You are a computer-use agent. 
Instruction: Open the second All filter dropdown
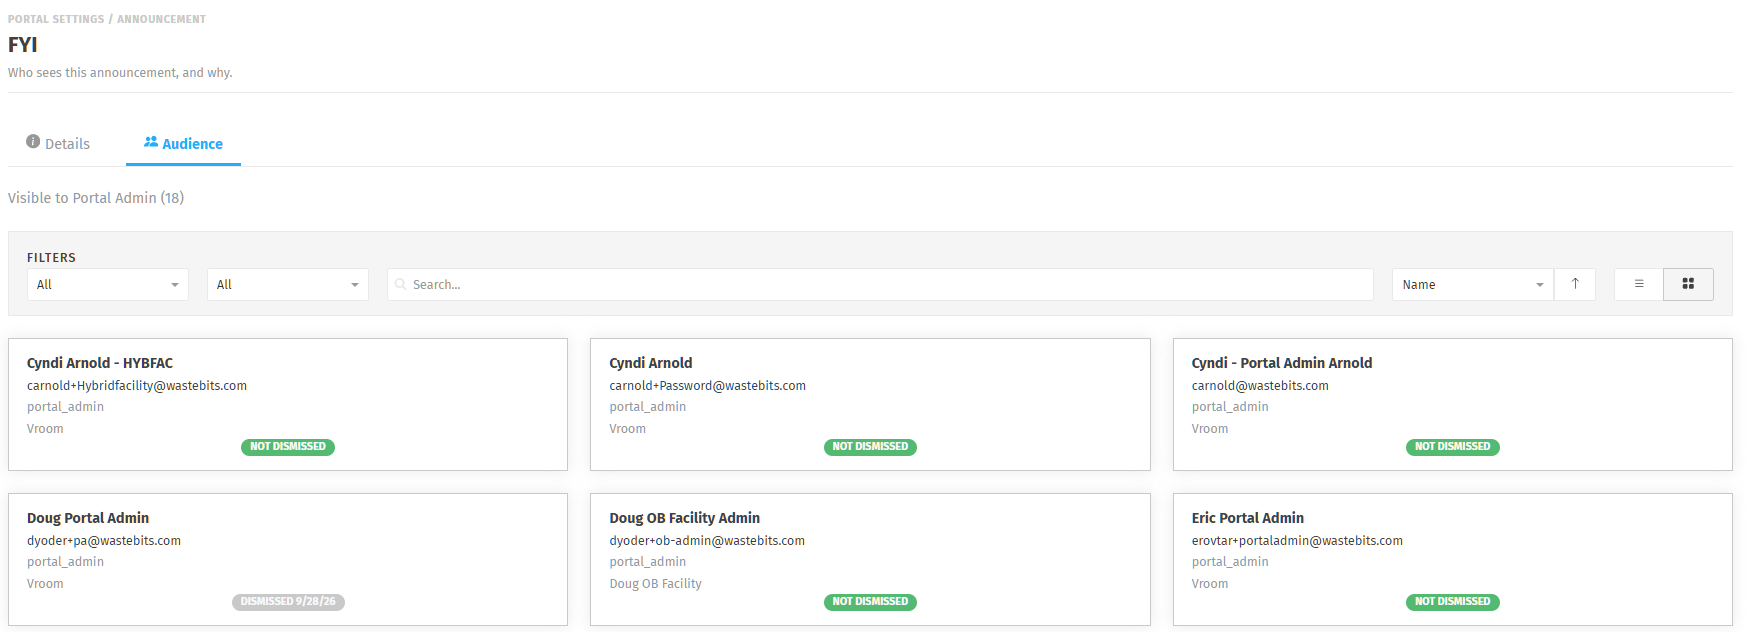tap(288, 285)
